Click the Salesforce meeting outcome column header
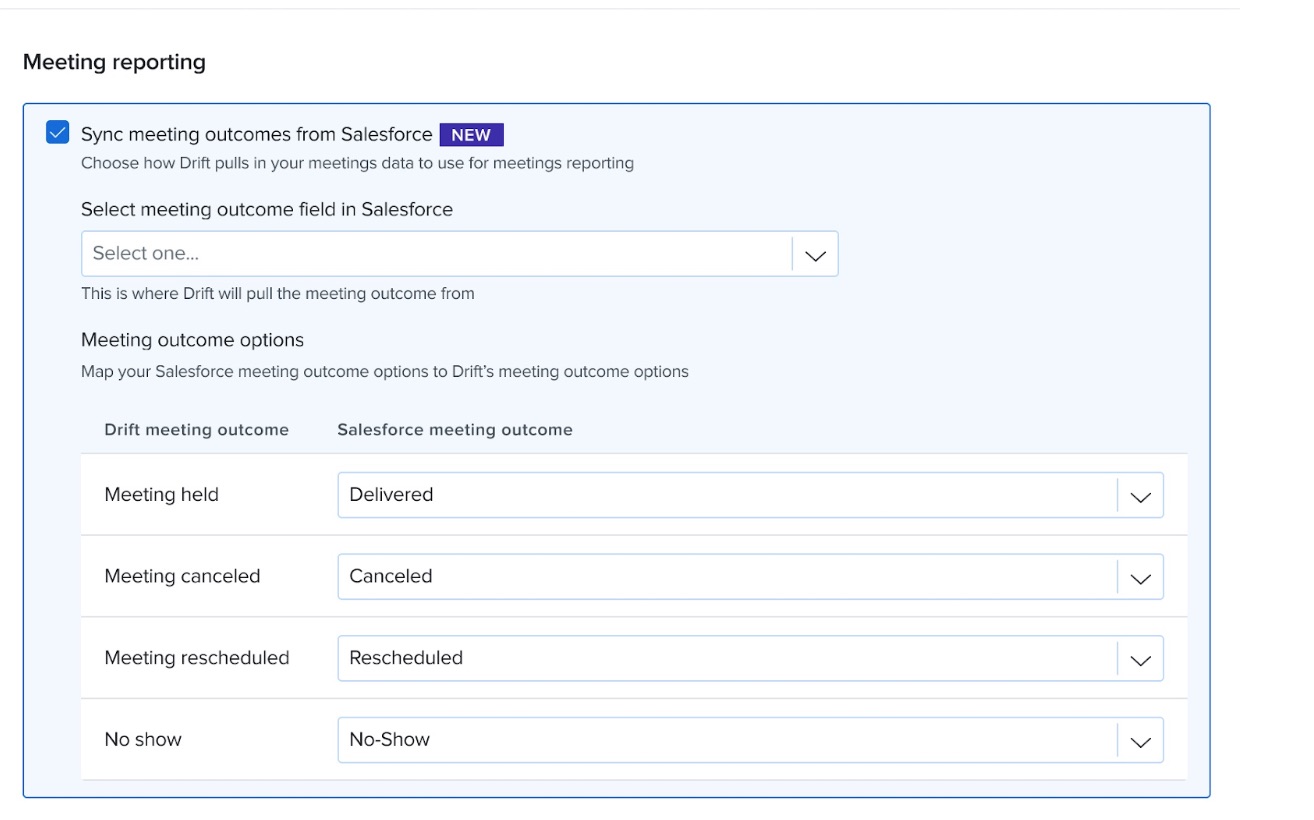This screenshot has width=1314, height=820. (x=455, y=430)
